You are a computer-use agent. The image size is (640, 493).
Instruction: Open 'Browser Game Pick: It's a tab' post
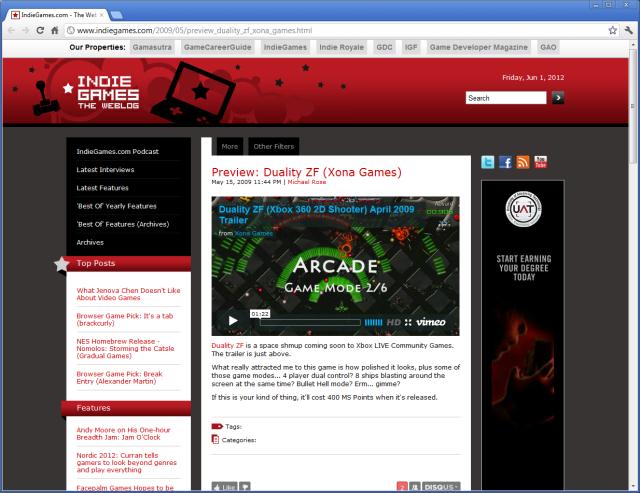[125, 319]
